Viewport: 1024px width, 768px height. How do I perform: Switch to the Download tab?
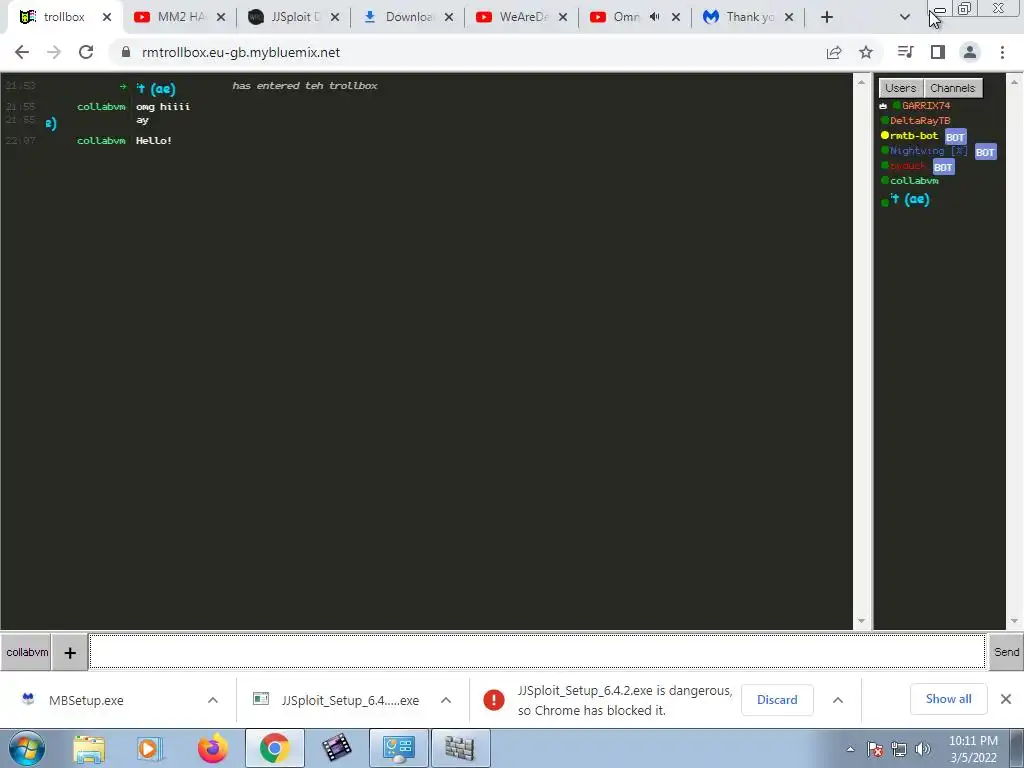409,17
